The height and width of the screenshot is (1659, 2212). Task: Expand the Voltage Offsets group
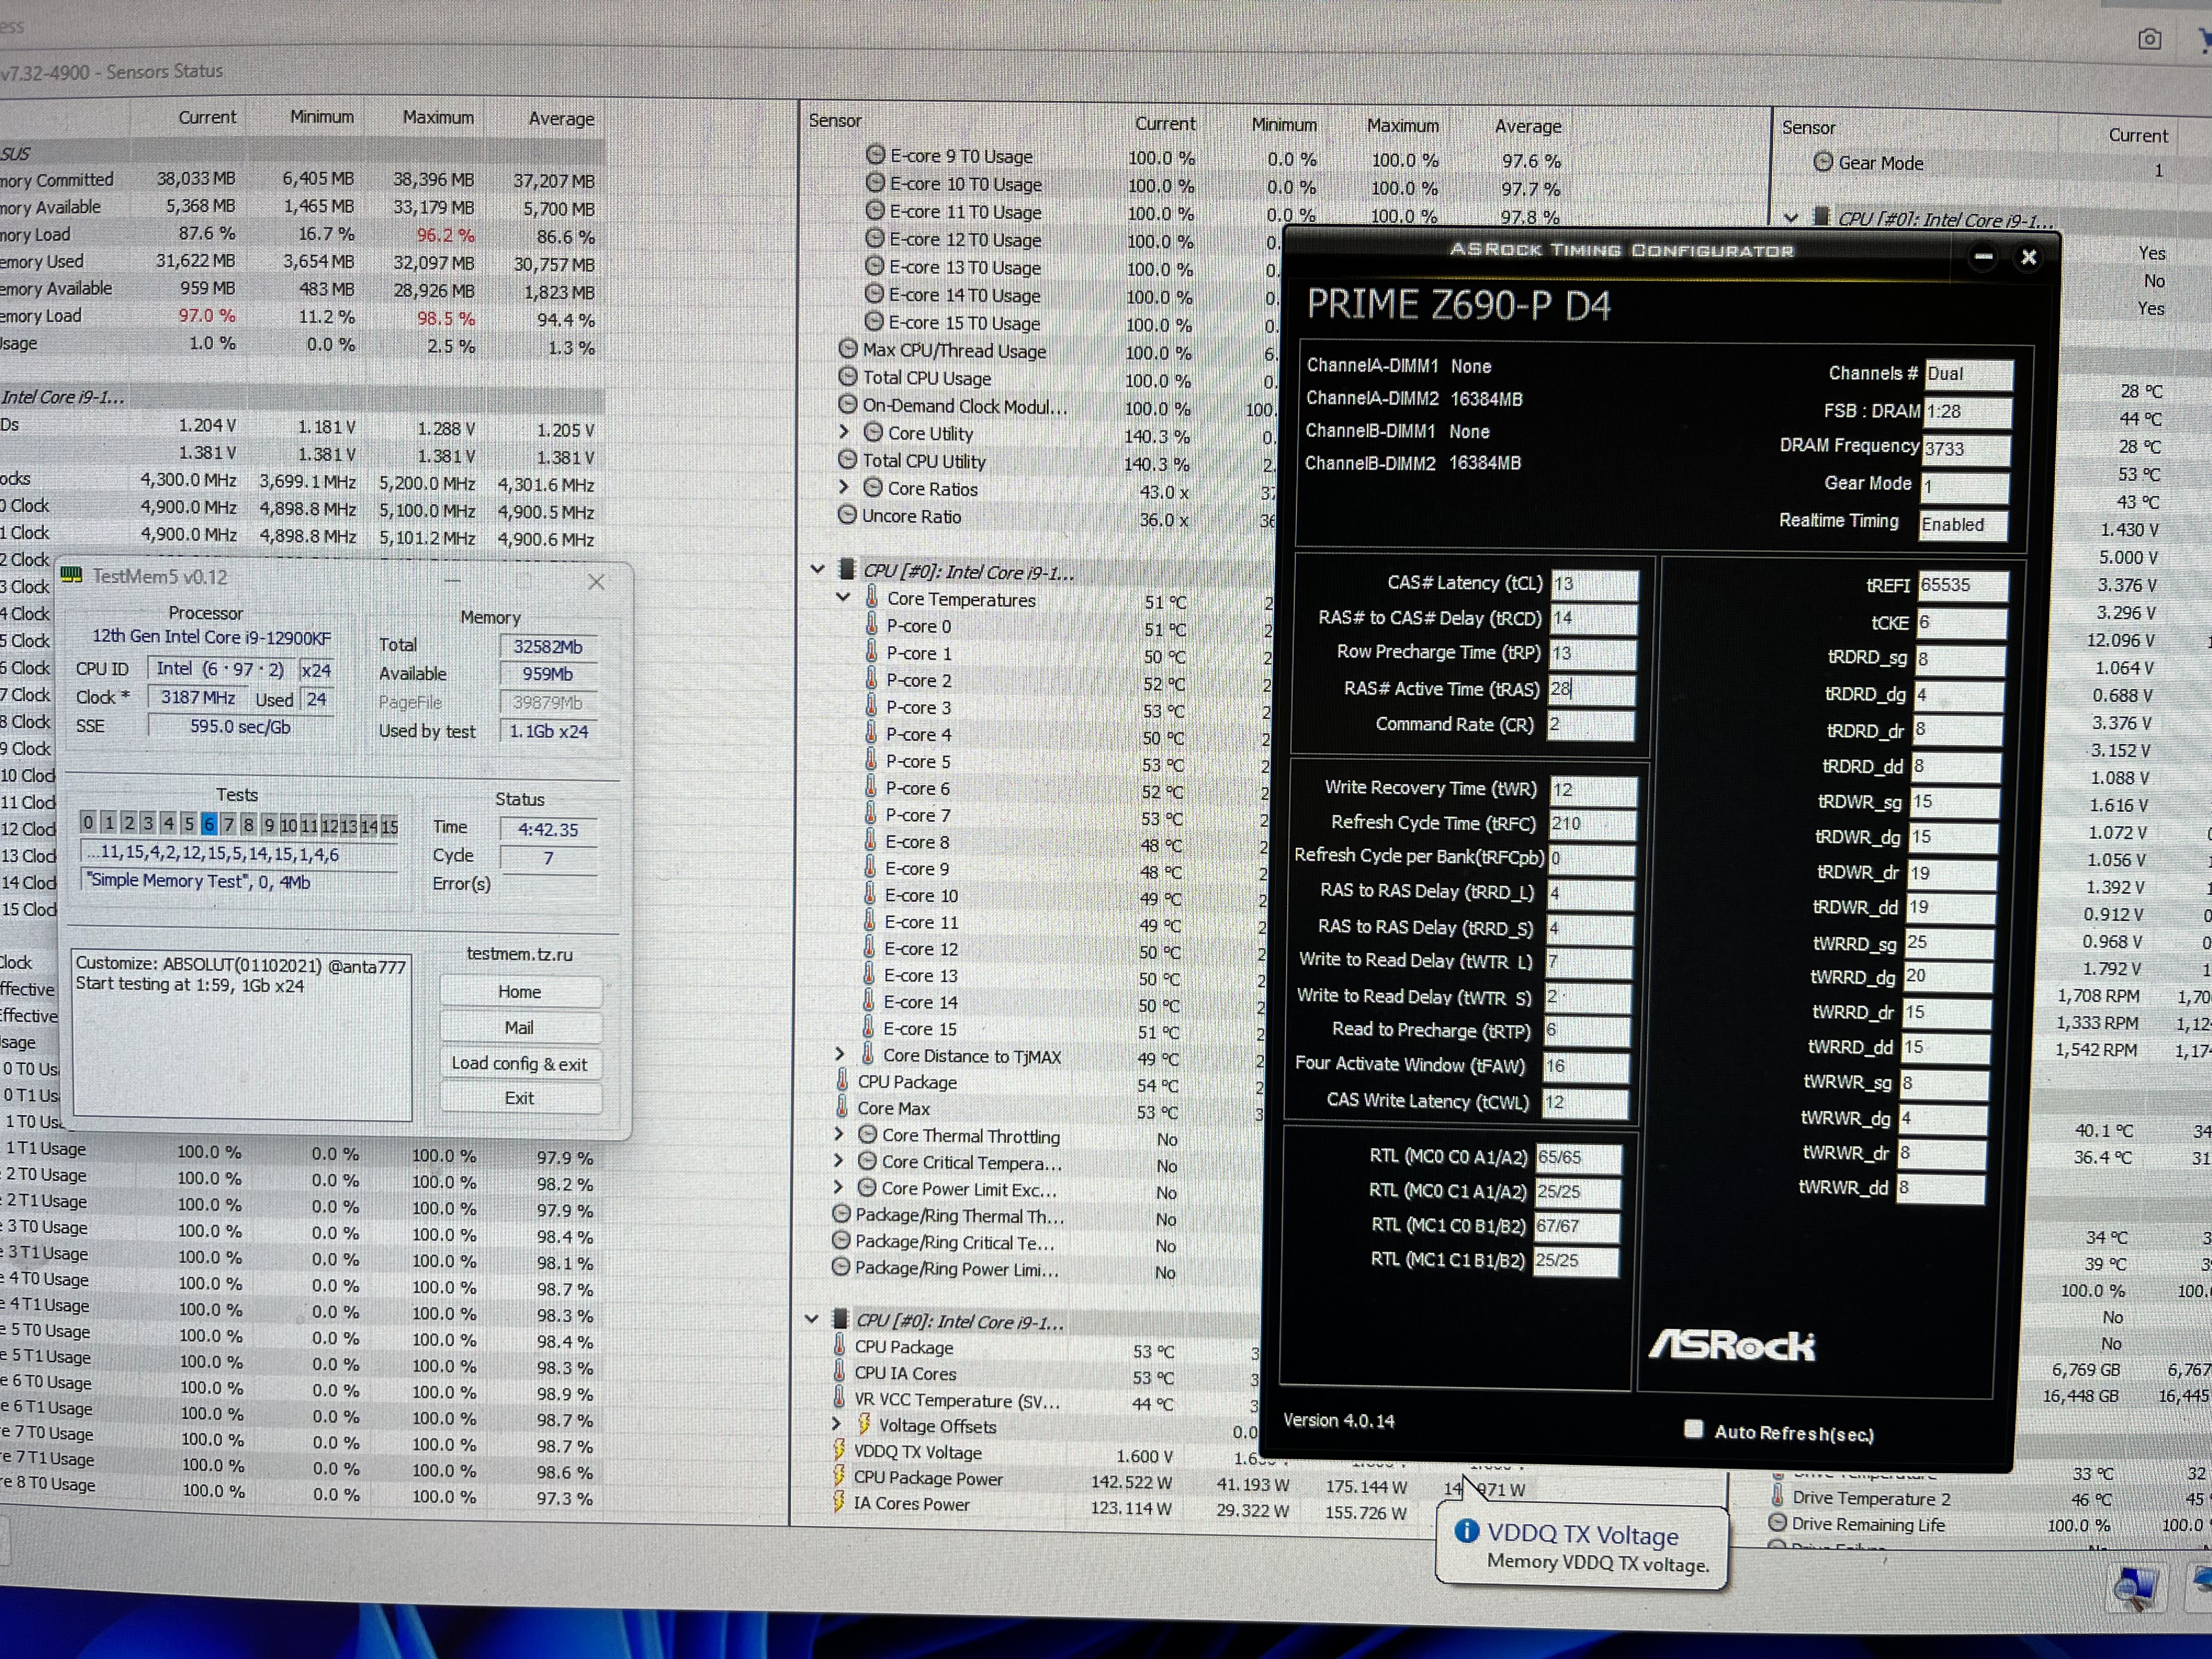(x=837, y=1424)
